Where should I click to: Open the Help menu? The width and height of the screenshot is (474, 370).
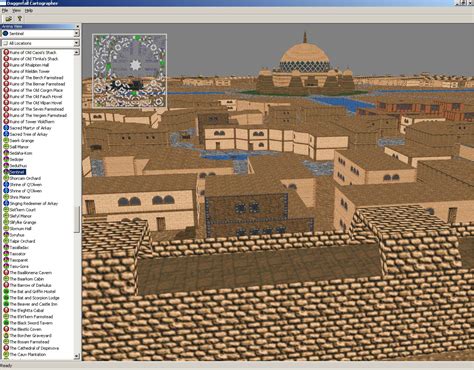click(29, 10)
